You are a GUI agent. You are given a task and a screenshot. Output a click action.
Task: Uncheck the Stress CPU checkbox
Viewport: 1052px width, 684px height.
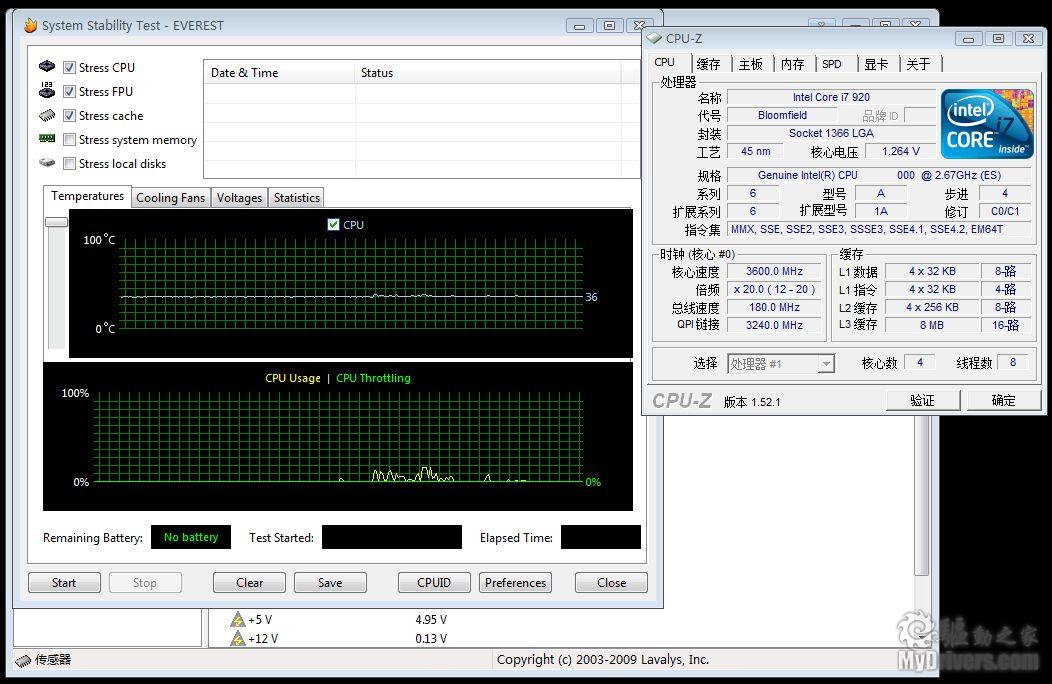(69, 67)
